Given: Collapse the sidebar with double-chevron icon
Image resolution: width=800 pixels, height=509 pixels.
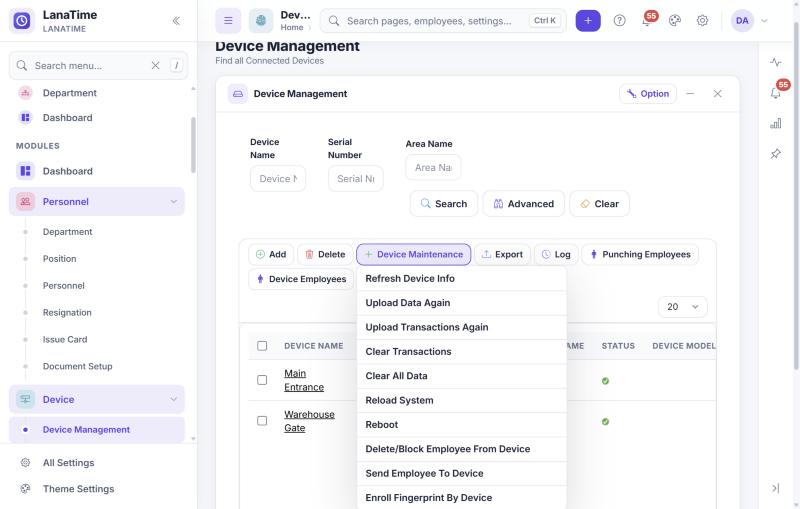Looking at the screenshot, I should pos(176,20).
